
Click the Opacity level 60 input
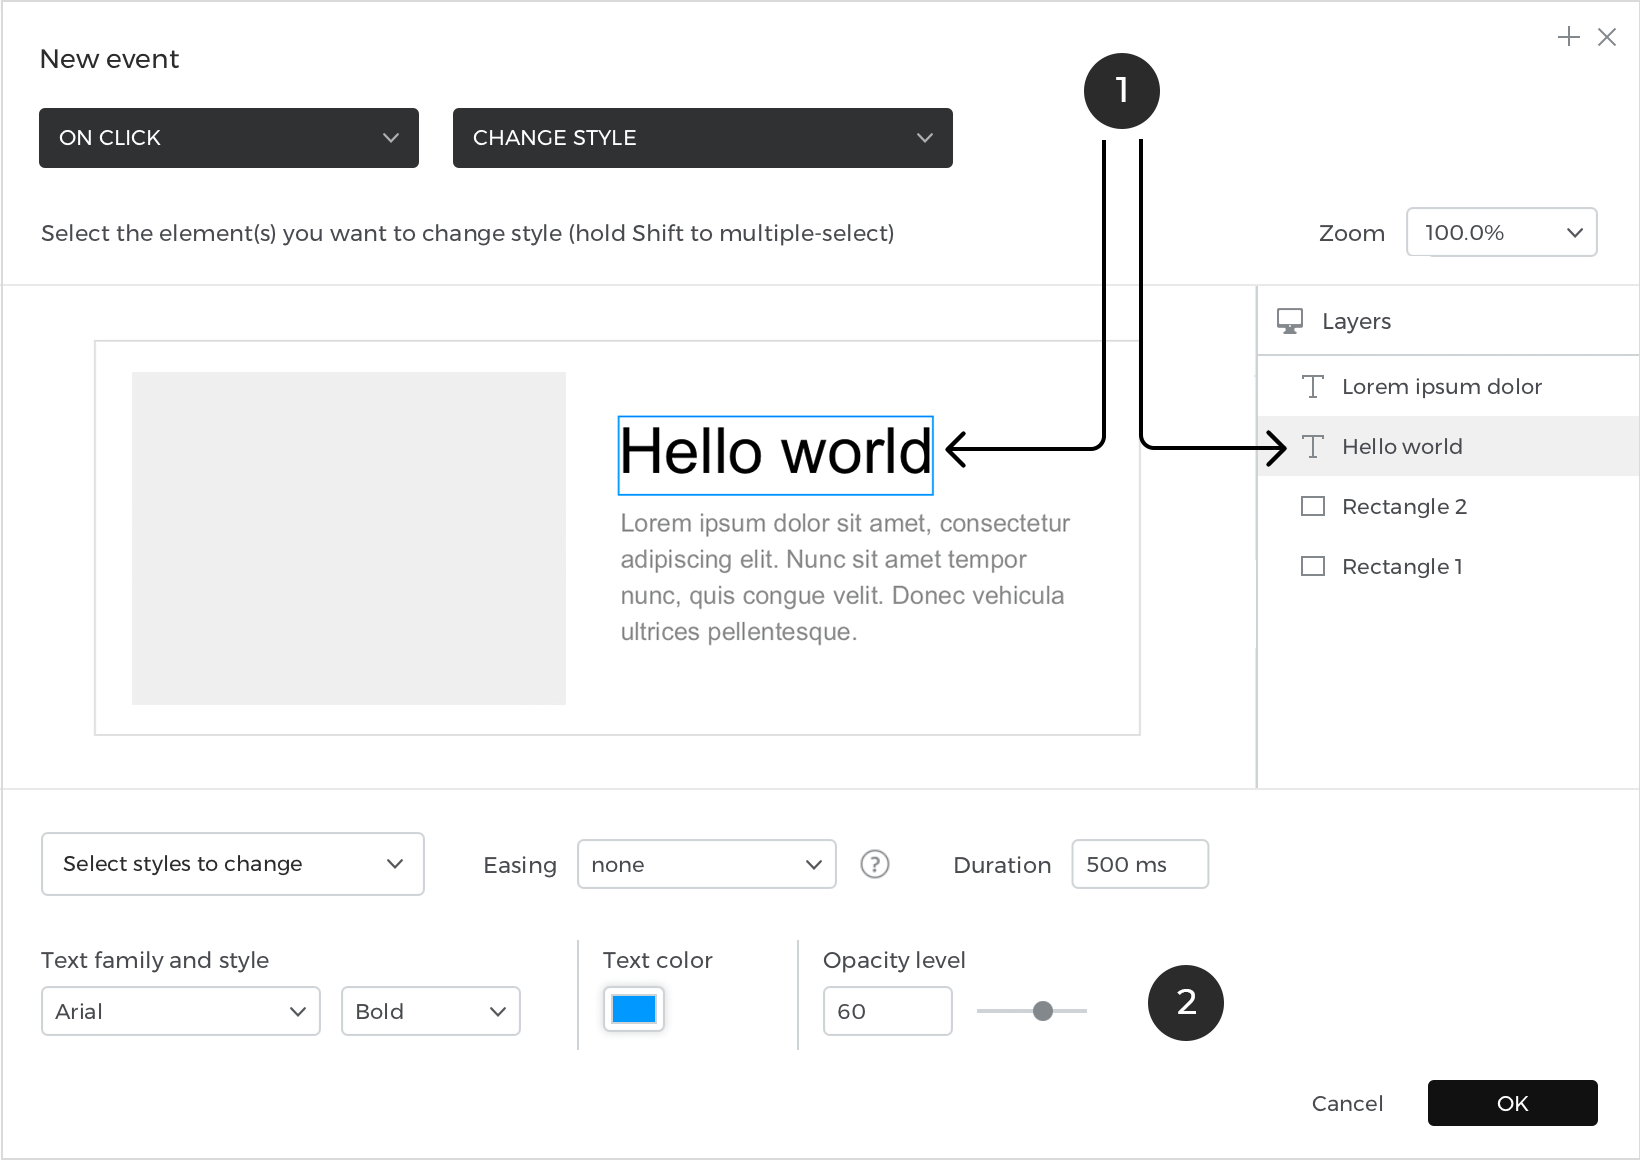(x=888, y=1011)
